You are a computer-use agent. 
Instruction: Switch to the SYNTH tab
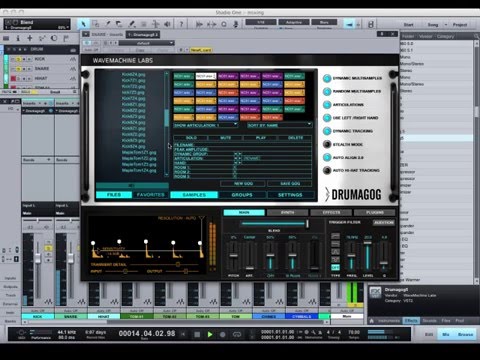[x=287, y=212]
